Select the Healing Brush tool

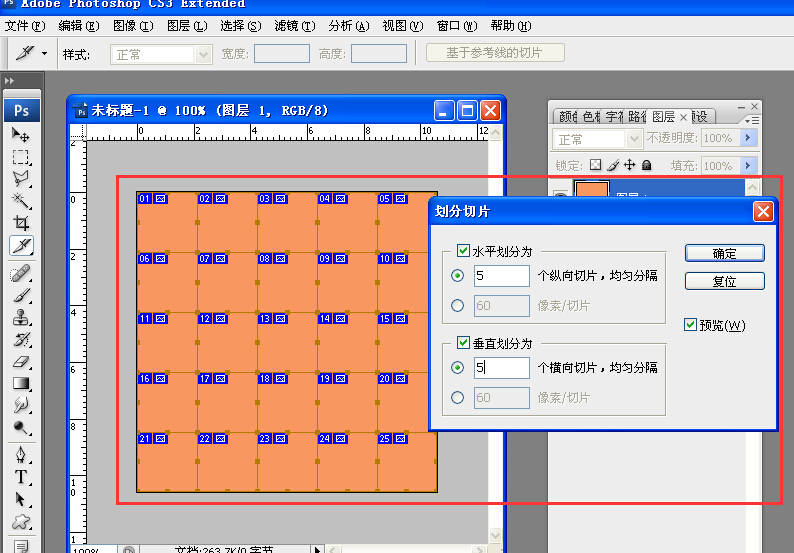(x=21, y=274)
